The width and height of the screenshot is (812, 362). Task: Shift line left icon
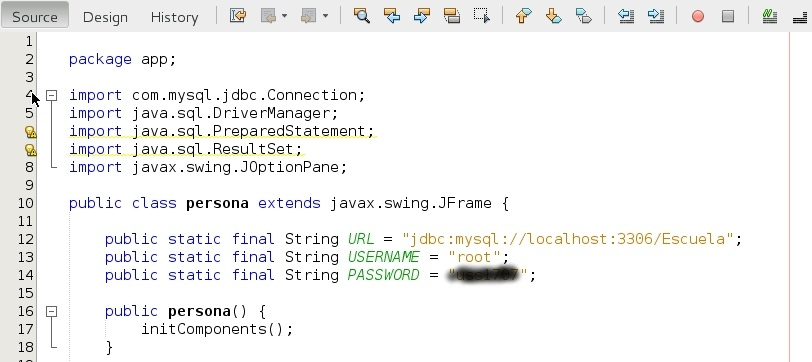[626, 16]
